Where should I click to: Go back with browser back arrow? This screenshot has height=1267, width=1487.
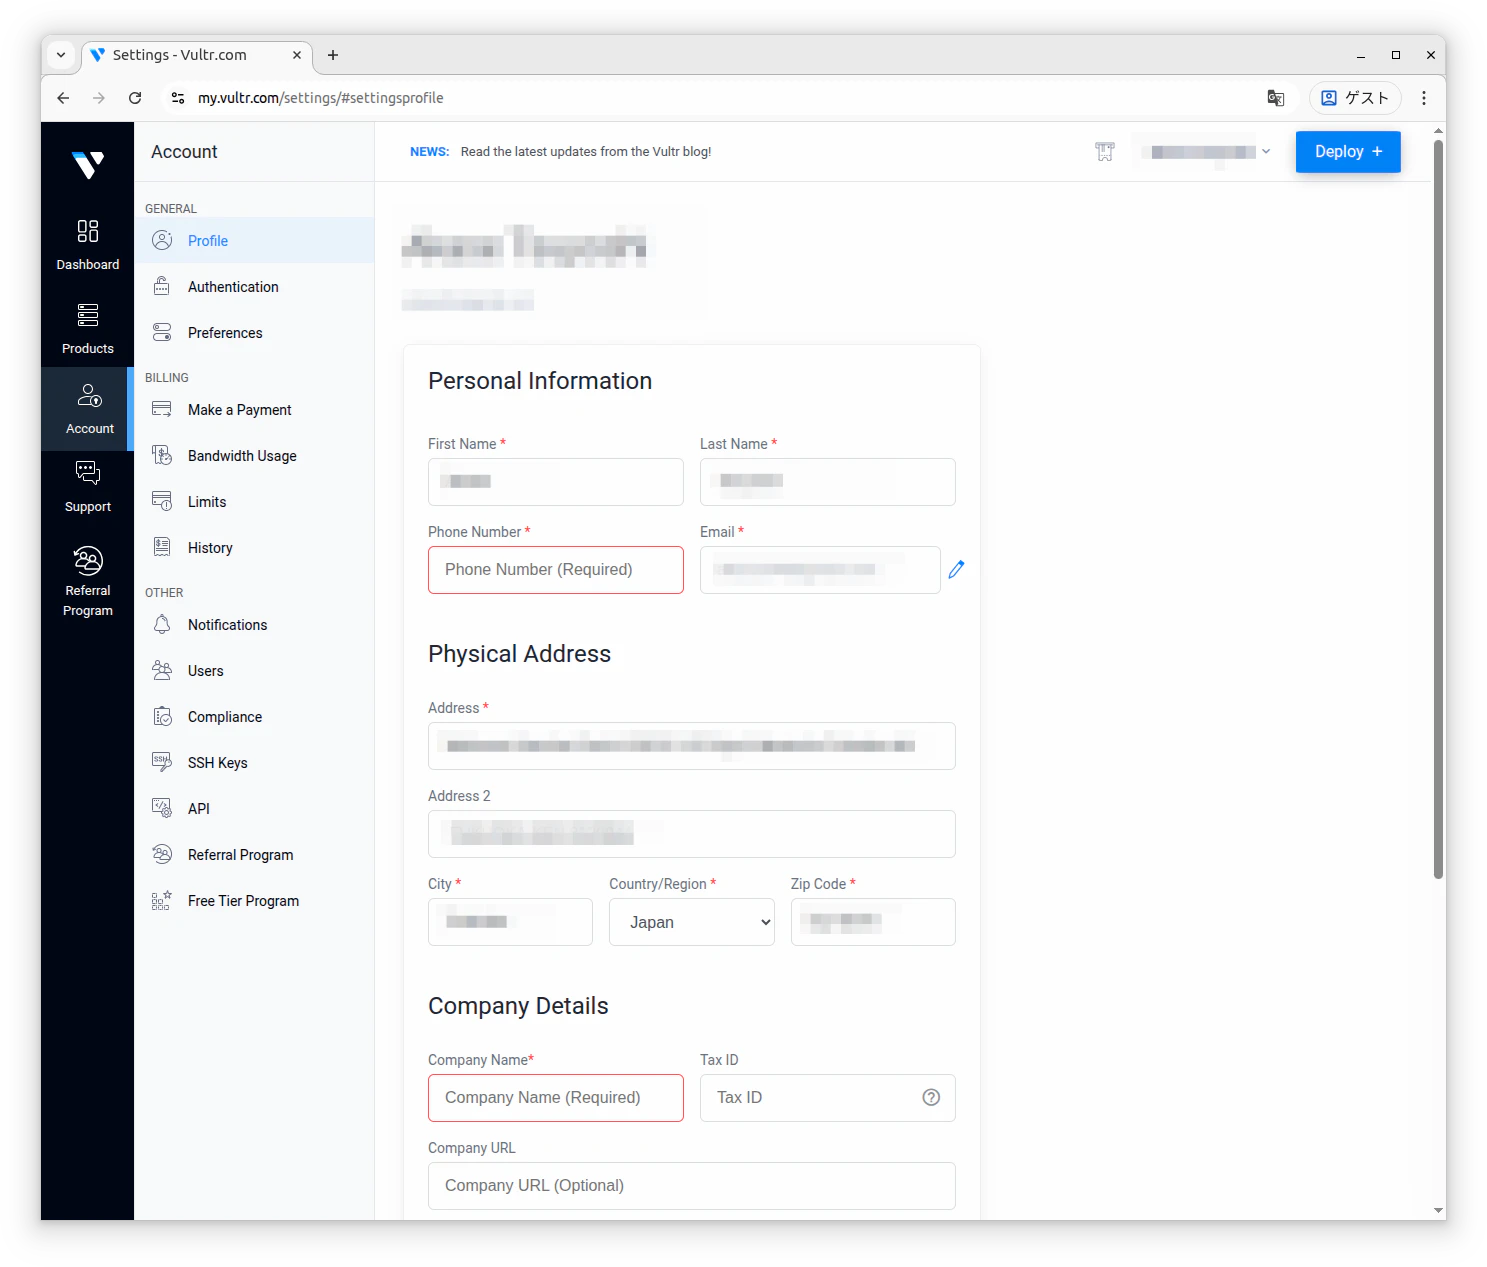pos(63,97)
